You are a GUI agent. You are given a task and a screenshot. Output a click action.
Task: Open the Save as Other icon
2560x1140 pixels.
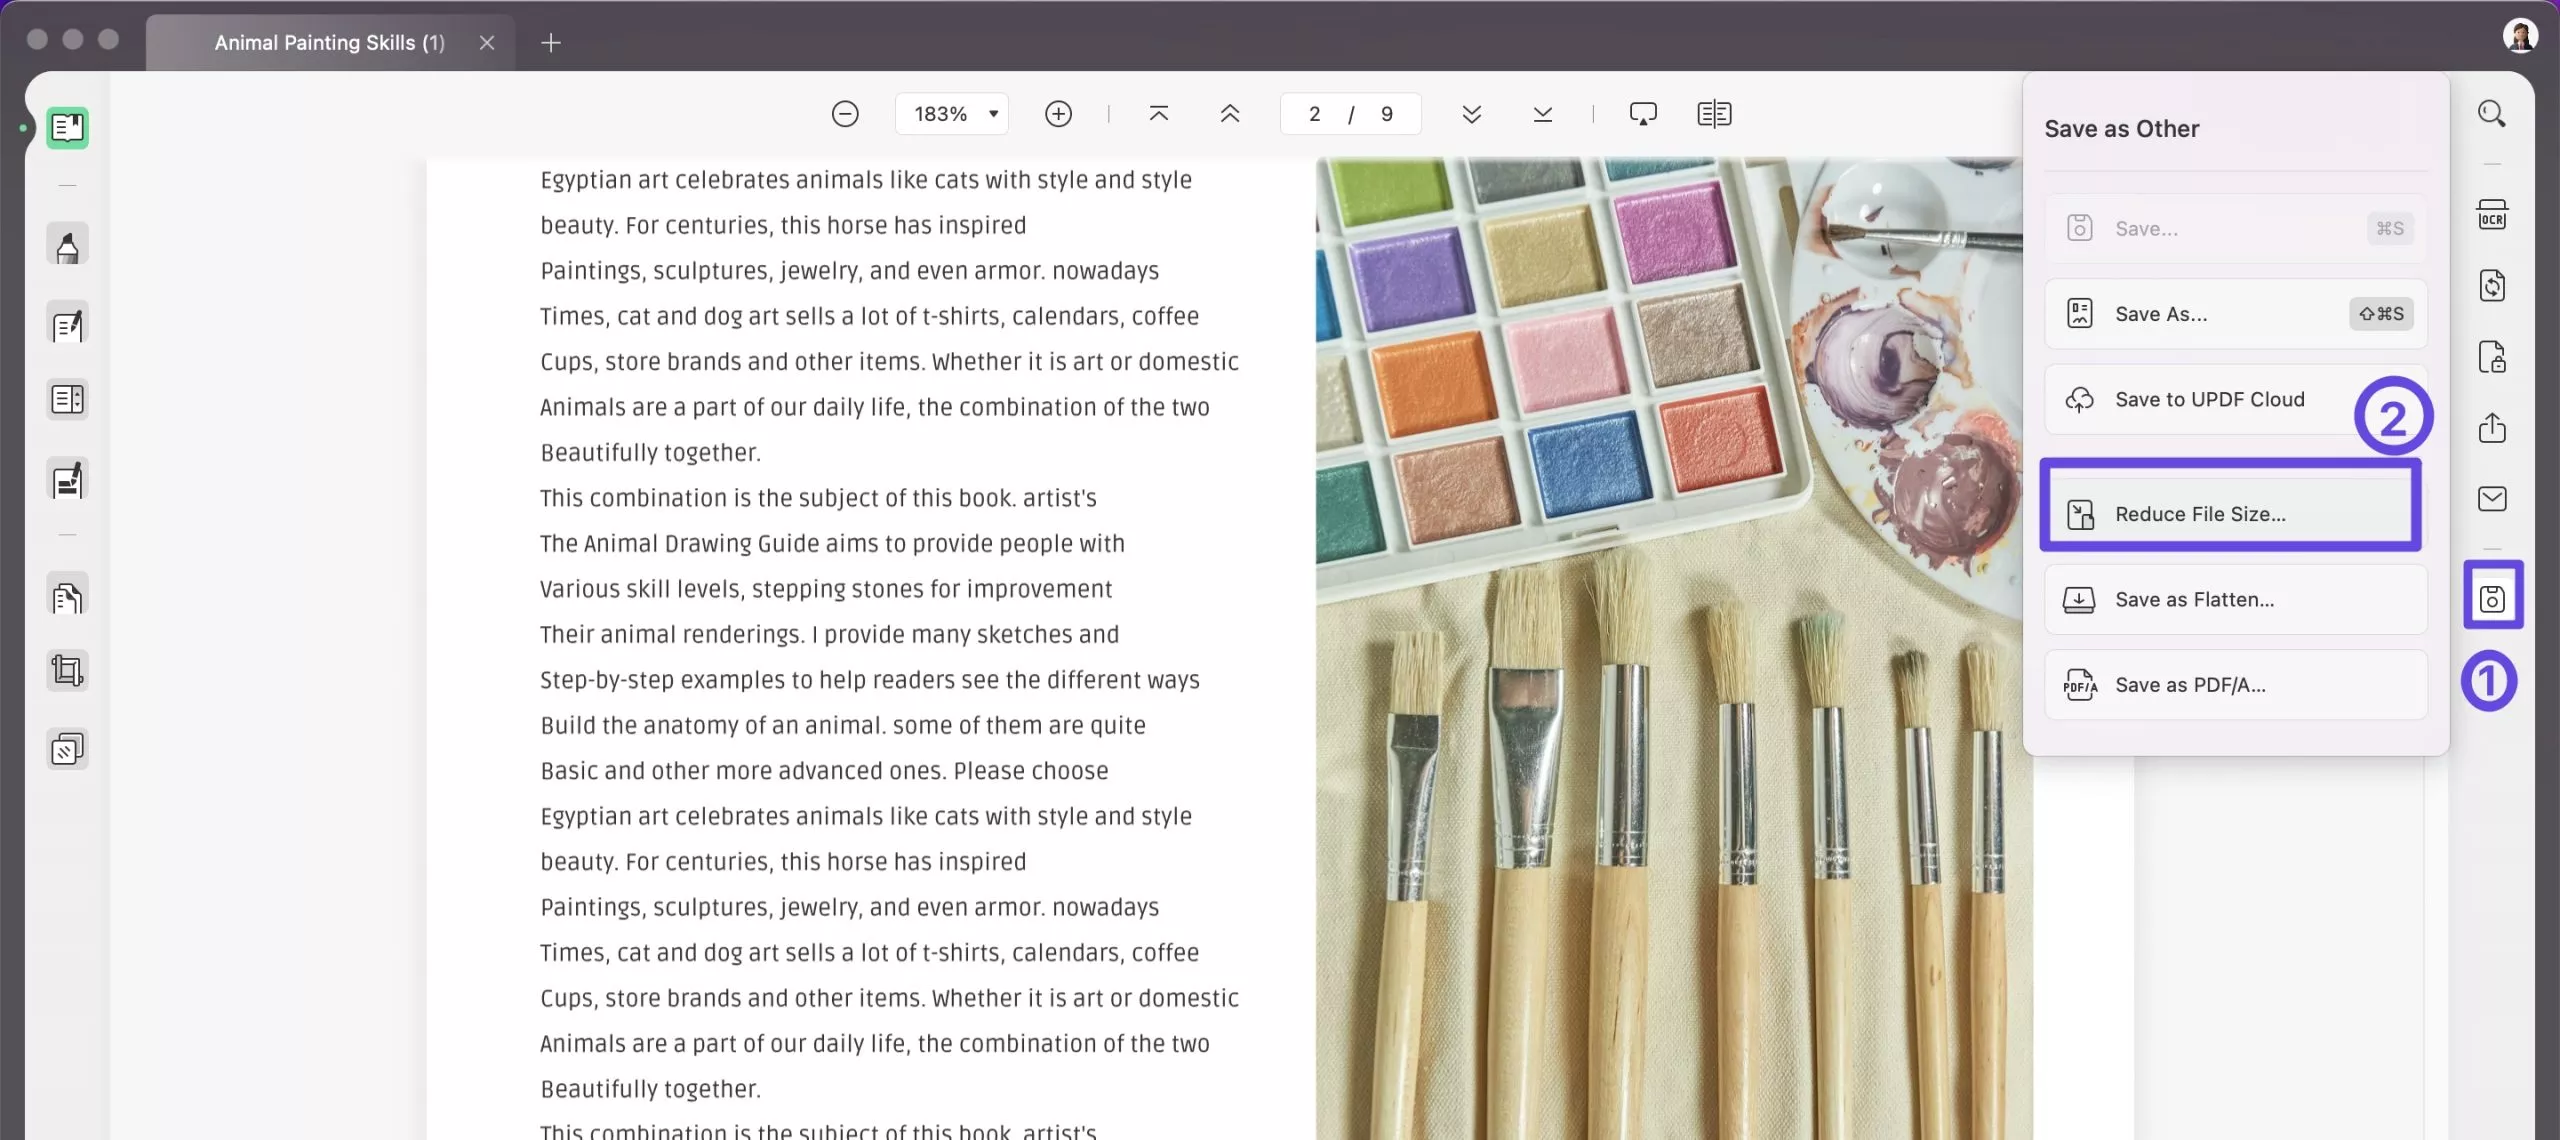2492,598
